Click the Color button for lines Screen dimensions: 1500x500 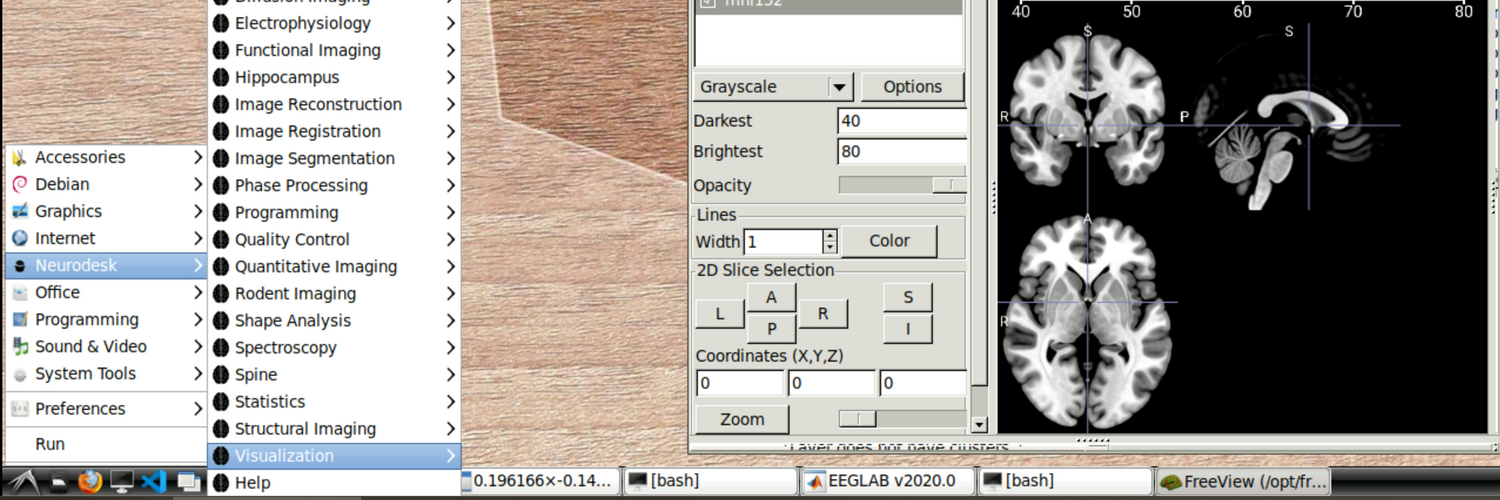889,241
